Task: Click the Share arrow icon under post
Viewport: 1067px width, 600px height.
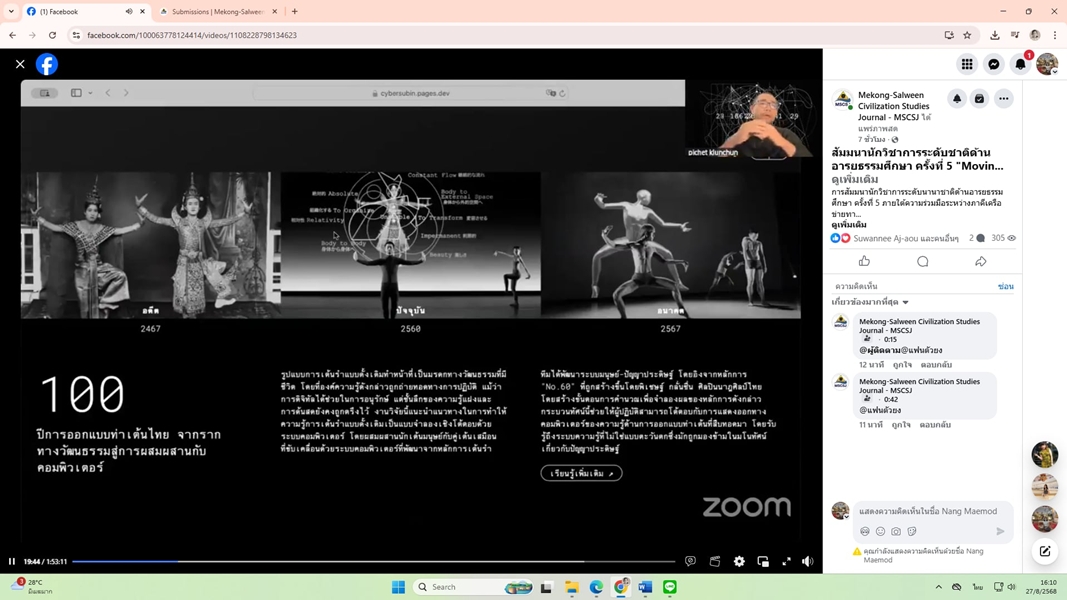Action: [x=980, y=262]
